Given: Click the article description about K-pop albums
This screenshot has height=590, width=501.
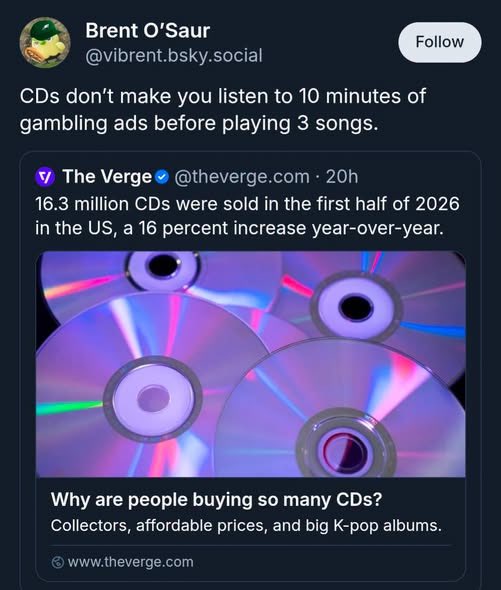Looking at the screenshot, I should tap(246, 525).
